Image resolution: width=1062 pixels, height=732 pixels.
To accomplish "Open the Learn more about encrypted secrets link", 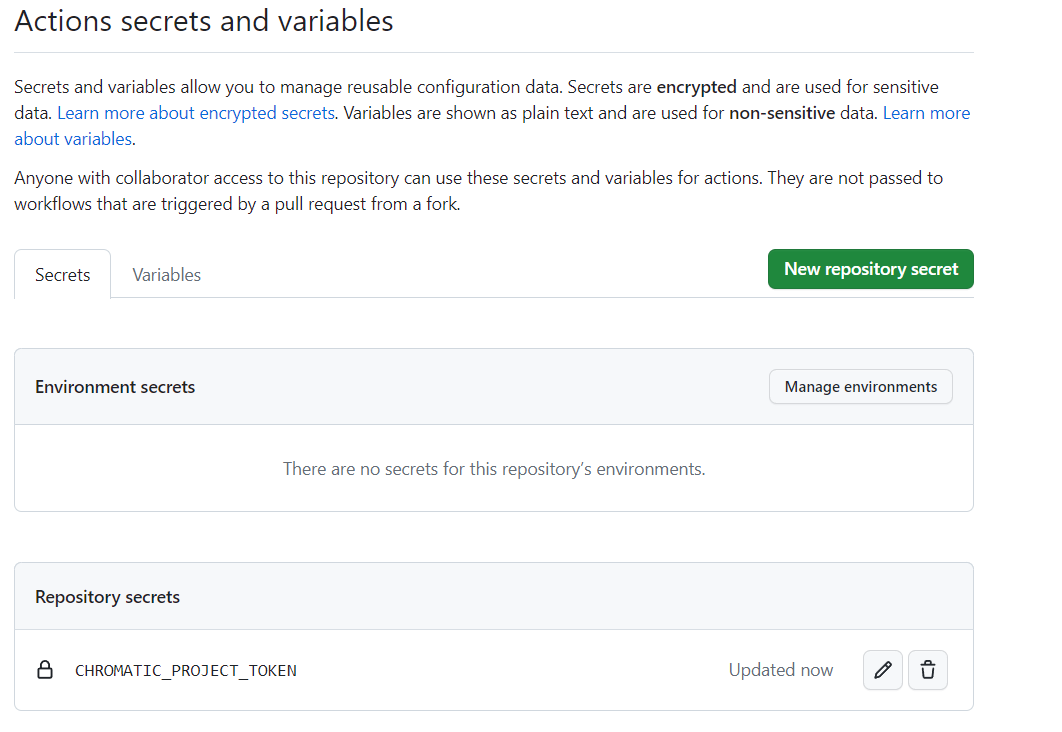I will pyautogui.click(x=196, y=113).
